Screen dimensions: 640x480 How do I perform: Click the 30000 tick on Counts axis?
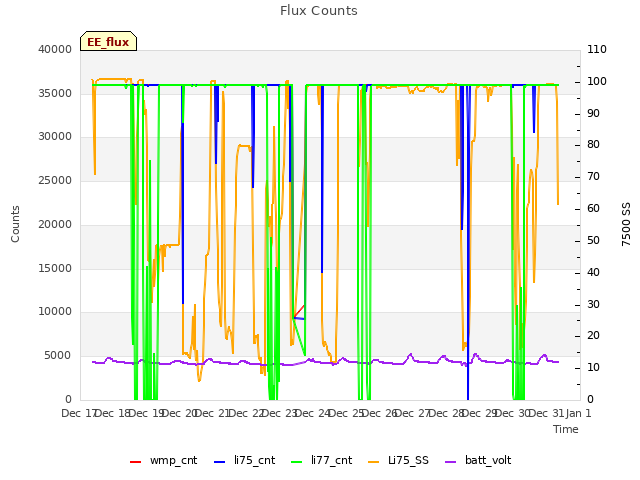pyautogui.click(x=55, y=136)
